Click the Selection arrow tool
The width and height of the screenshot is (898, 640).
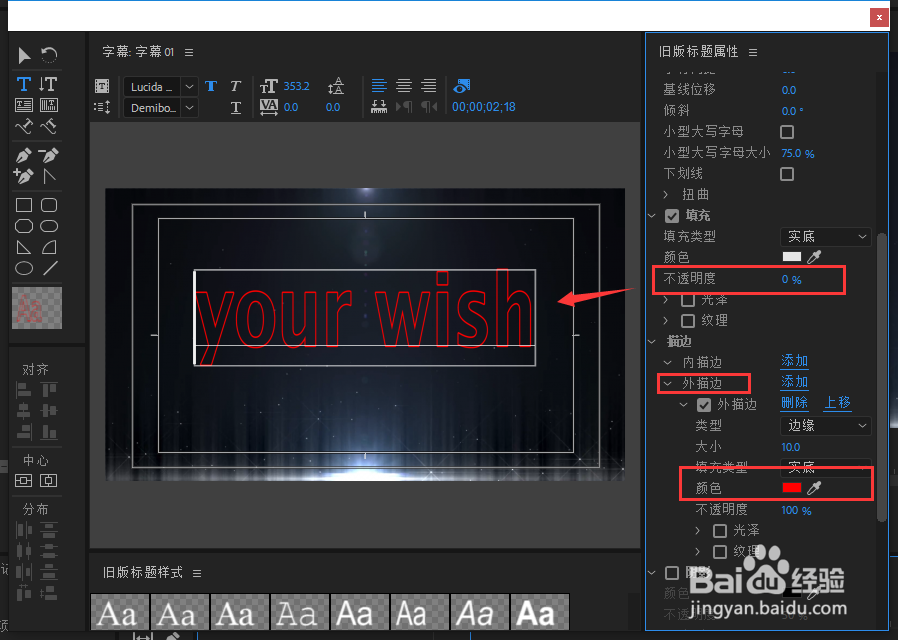(x=23, y=56)
